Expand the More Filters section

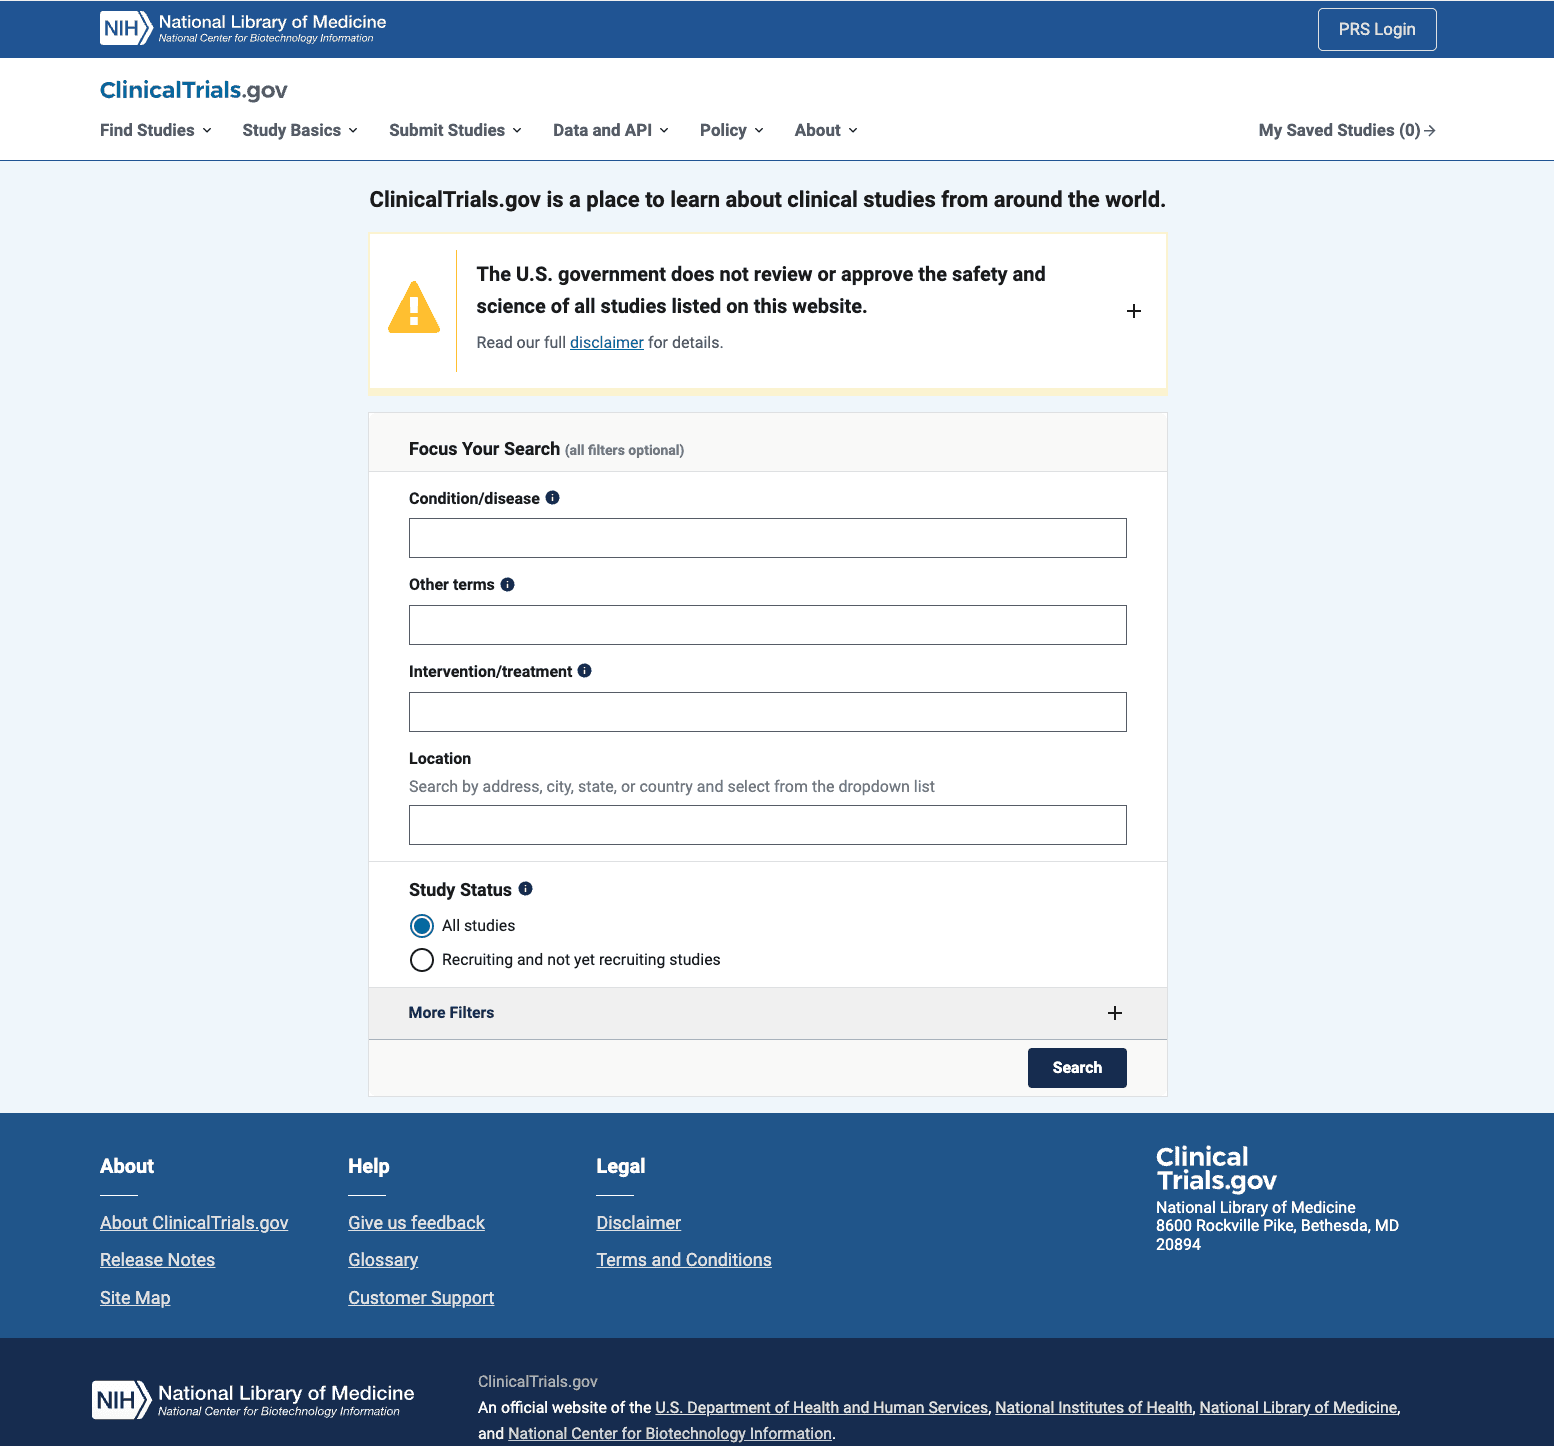pos(1114,1013)
